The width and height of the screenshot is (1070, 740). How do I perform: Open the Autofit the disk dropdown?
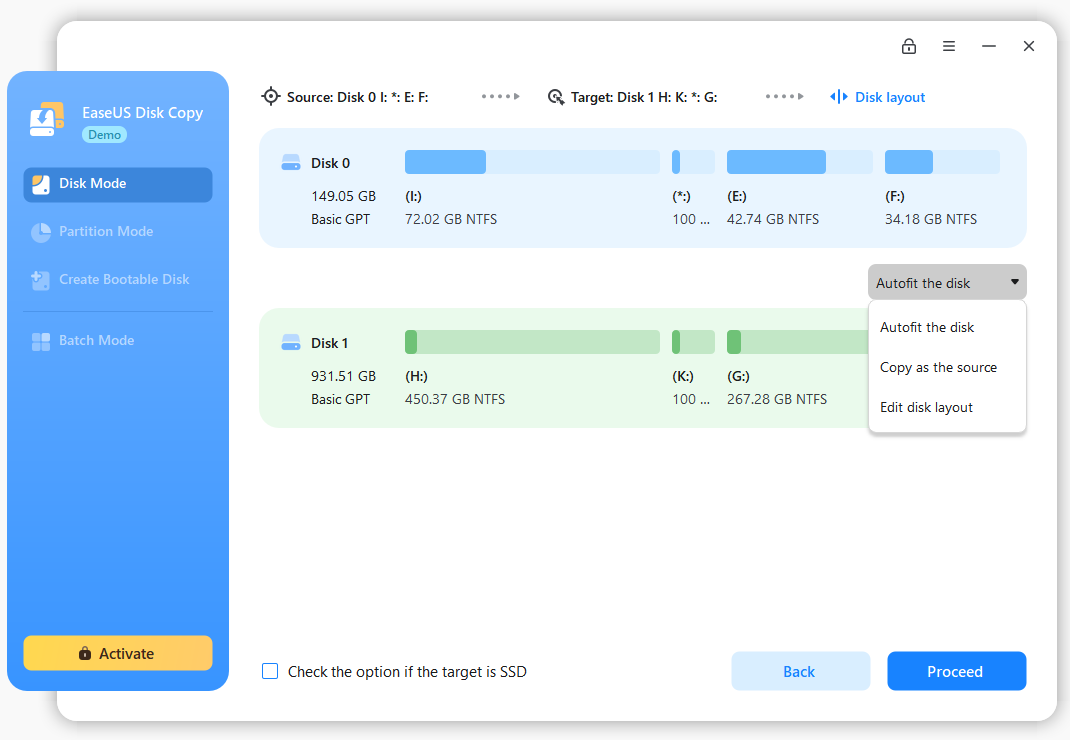pos(945,282)
